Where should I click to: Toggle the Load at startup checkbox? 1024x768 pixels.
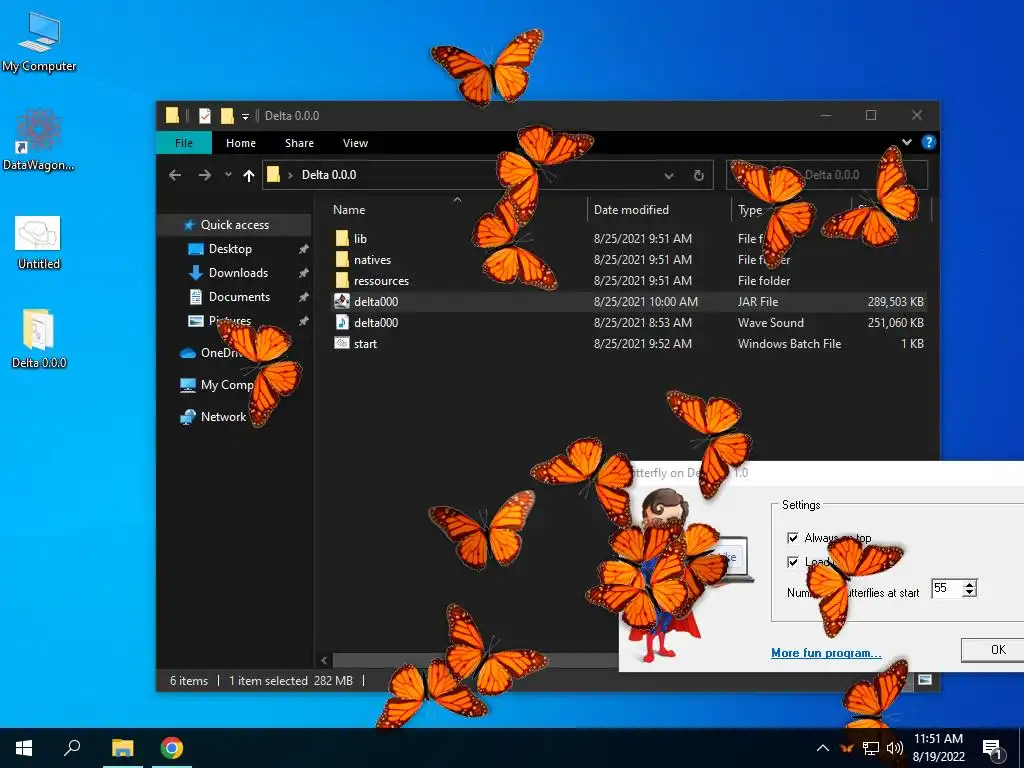[x=793, y=562]
